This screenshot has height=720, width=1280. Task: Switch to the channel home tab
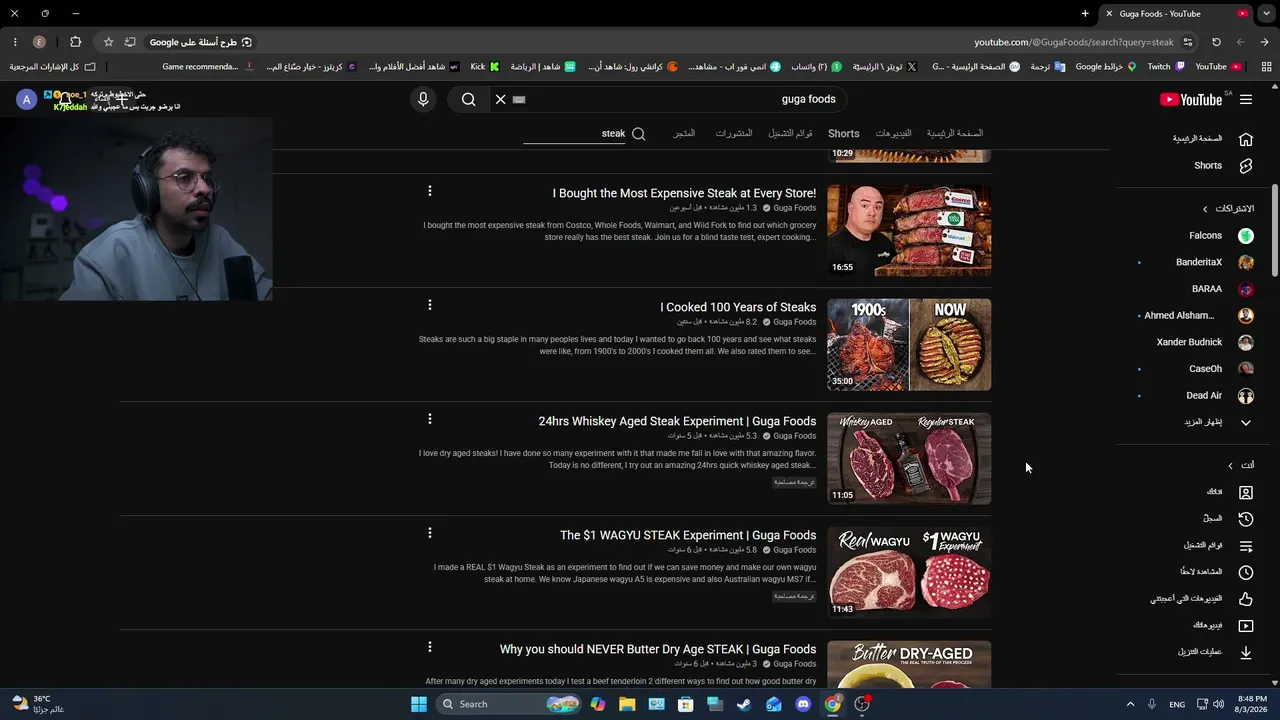pos(954,133)
